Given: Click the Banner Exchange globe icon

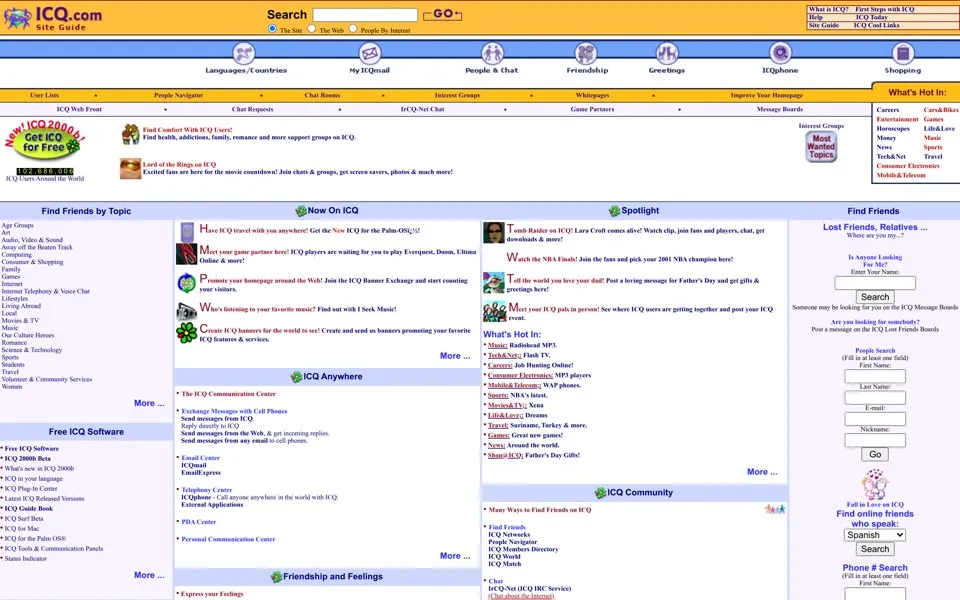Looking at the screenshot, I should click(x=186, y=283).
